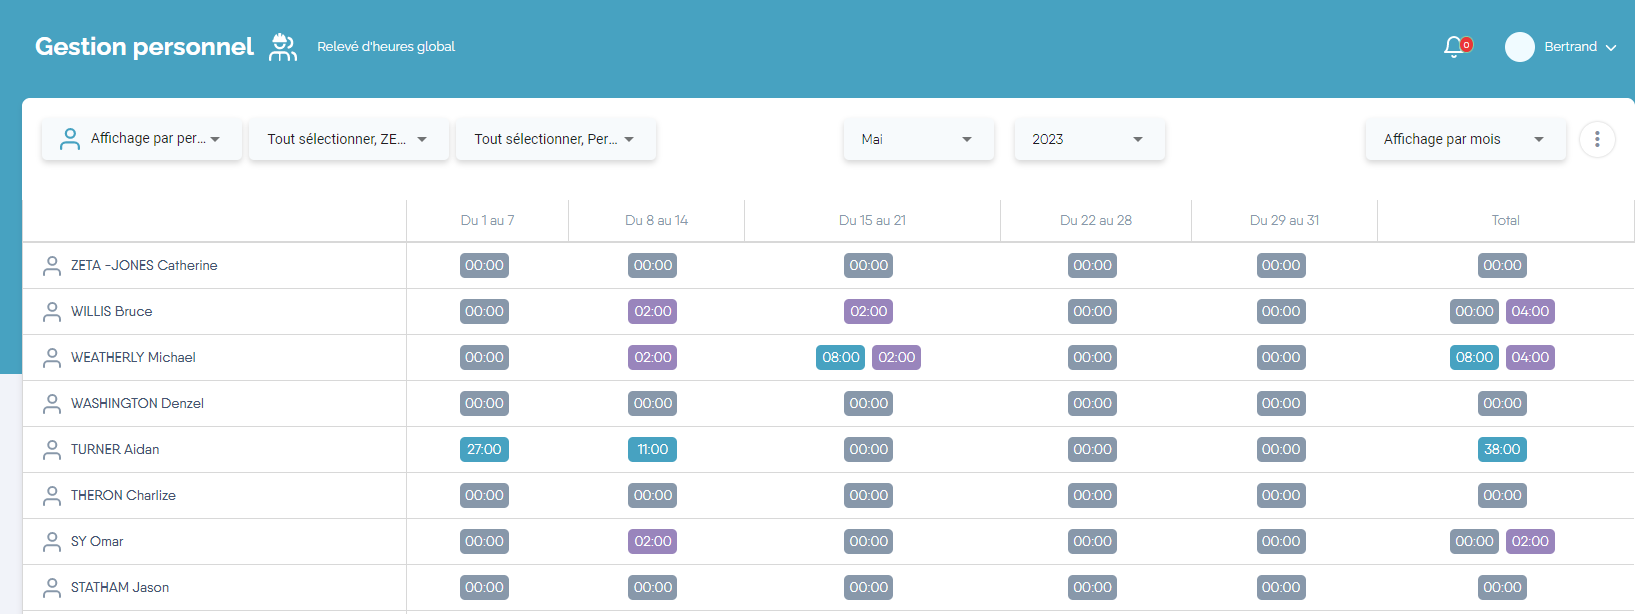Open WEATHERLY Michael's employee row
The height and width of the screenshot is (614, 1635).
(x=133, y=358)
